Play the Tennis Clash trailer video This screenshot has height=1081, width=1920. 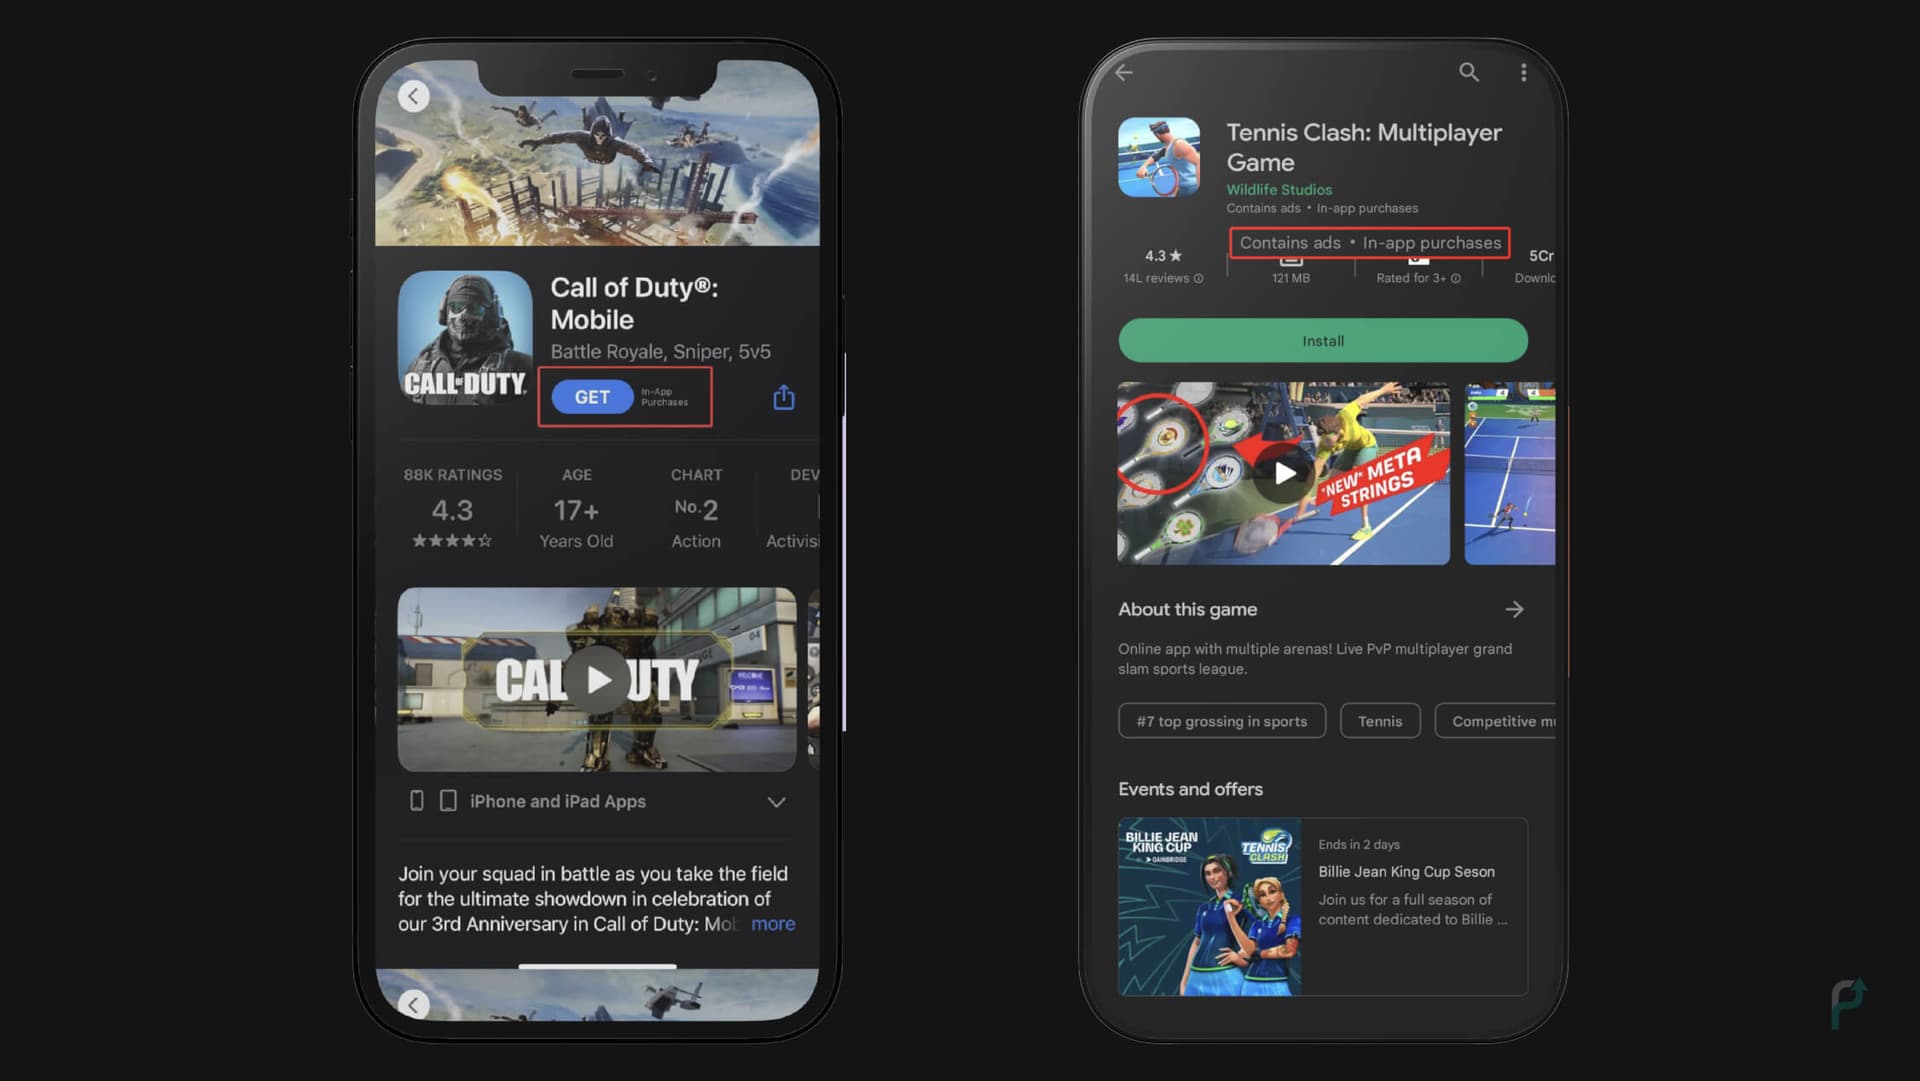coord(1284,473)
